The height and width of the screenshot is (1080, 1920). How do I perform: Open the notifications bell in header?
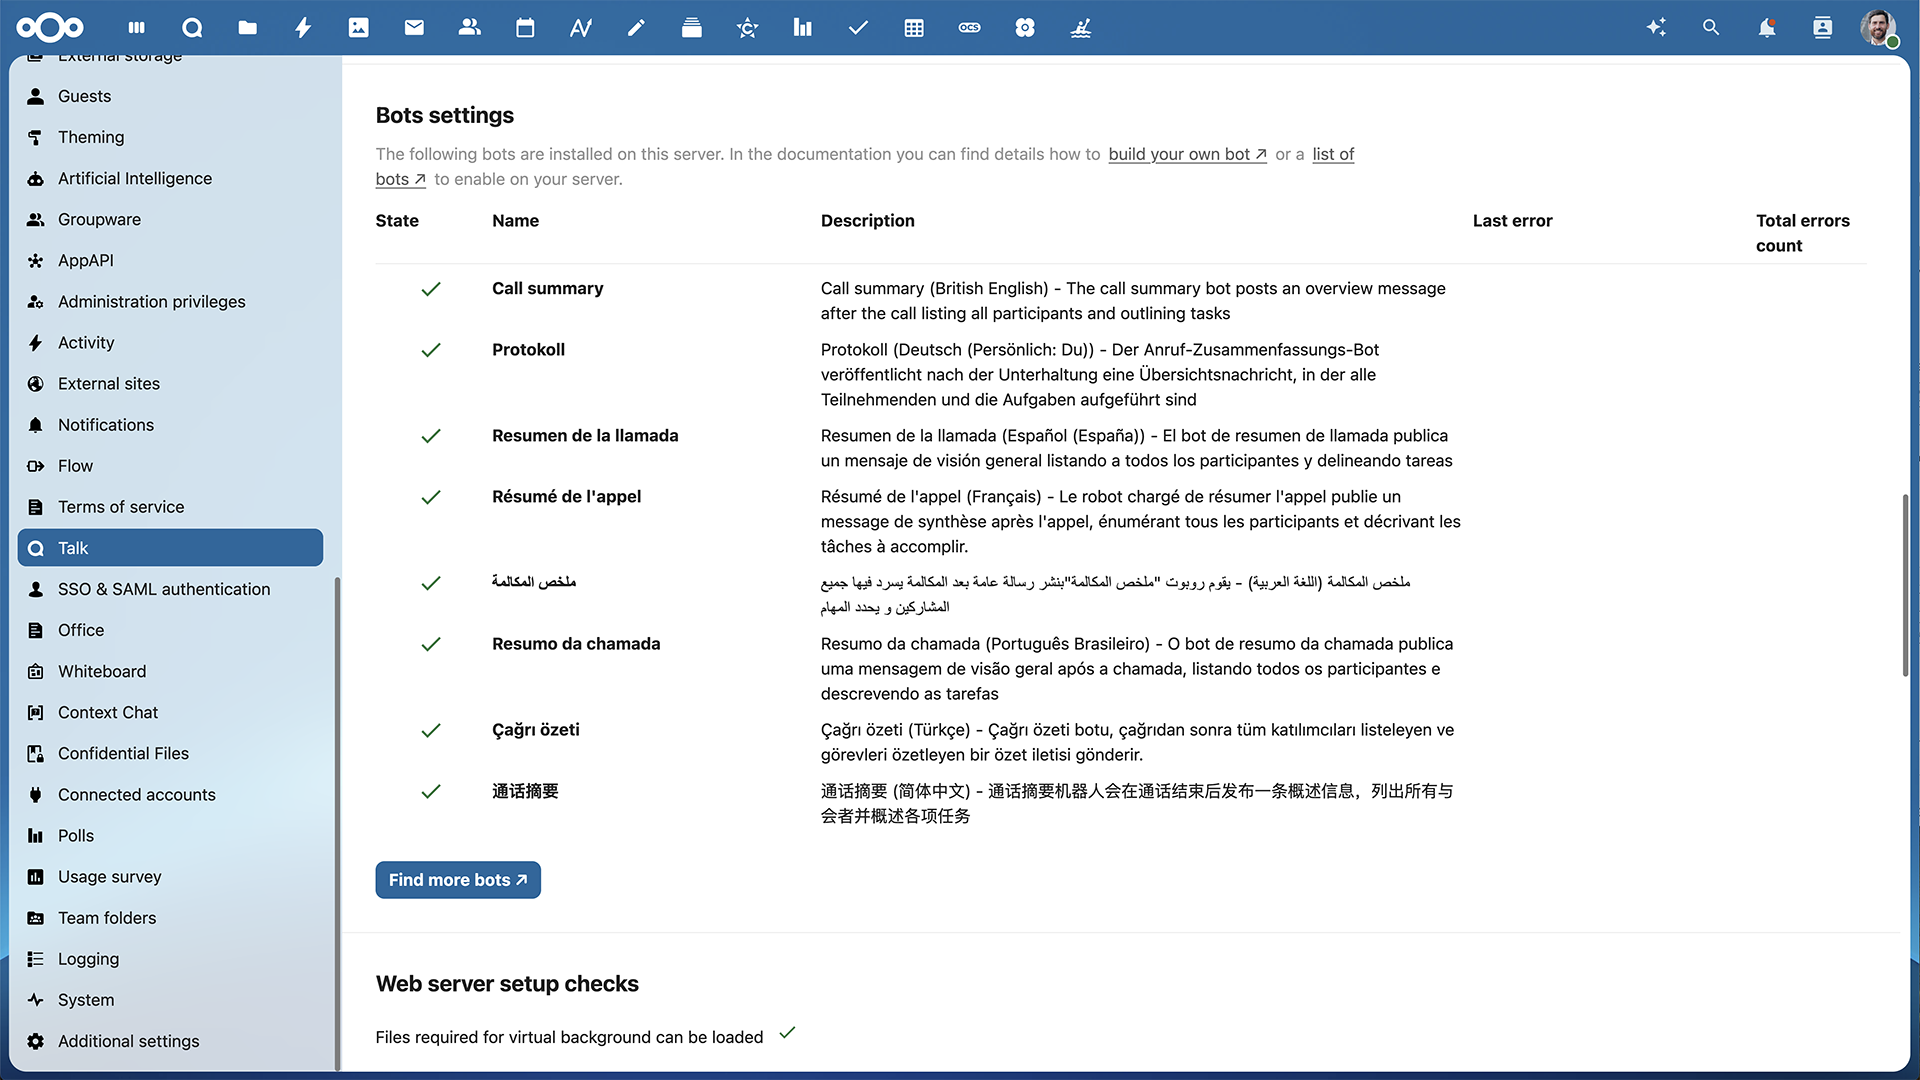click(x=1767, y=28)
